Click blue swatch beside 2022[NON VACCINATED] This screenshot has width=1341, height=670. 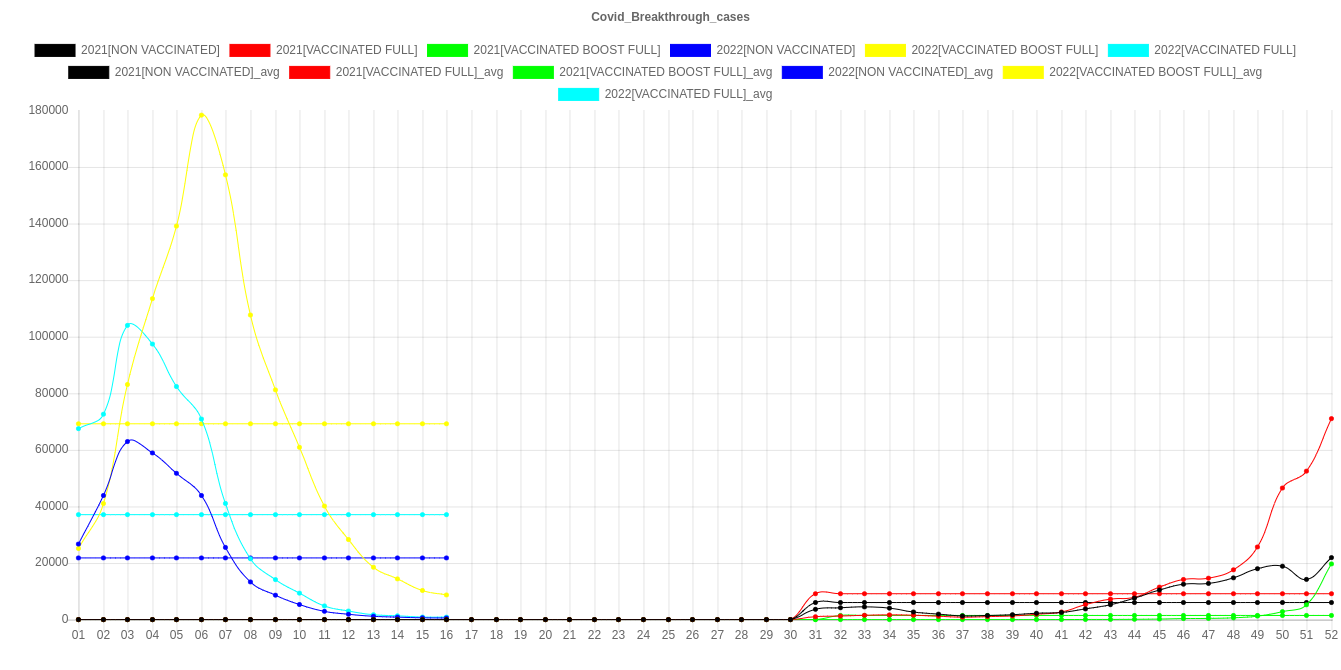(690, 50)
